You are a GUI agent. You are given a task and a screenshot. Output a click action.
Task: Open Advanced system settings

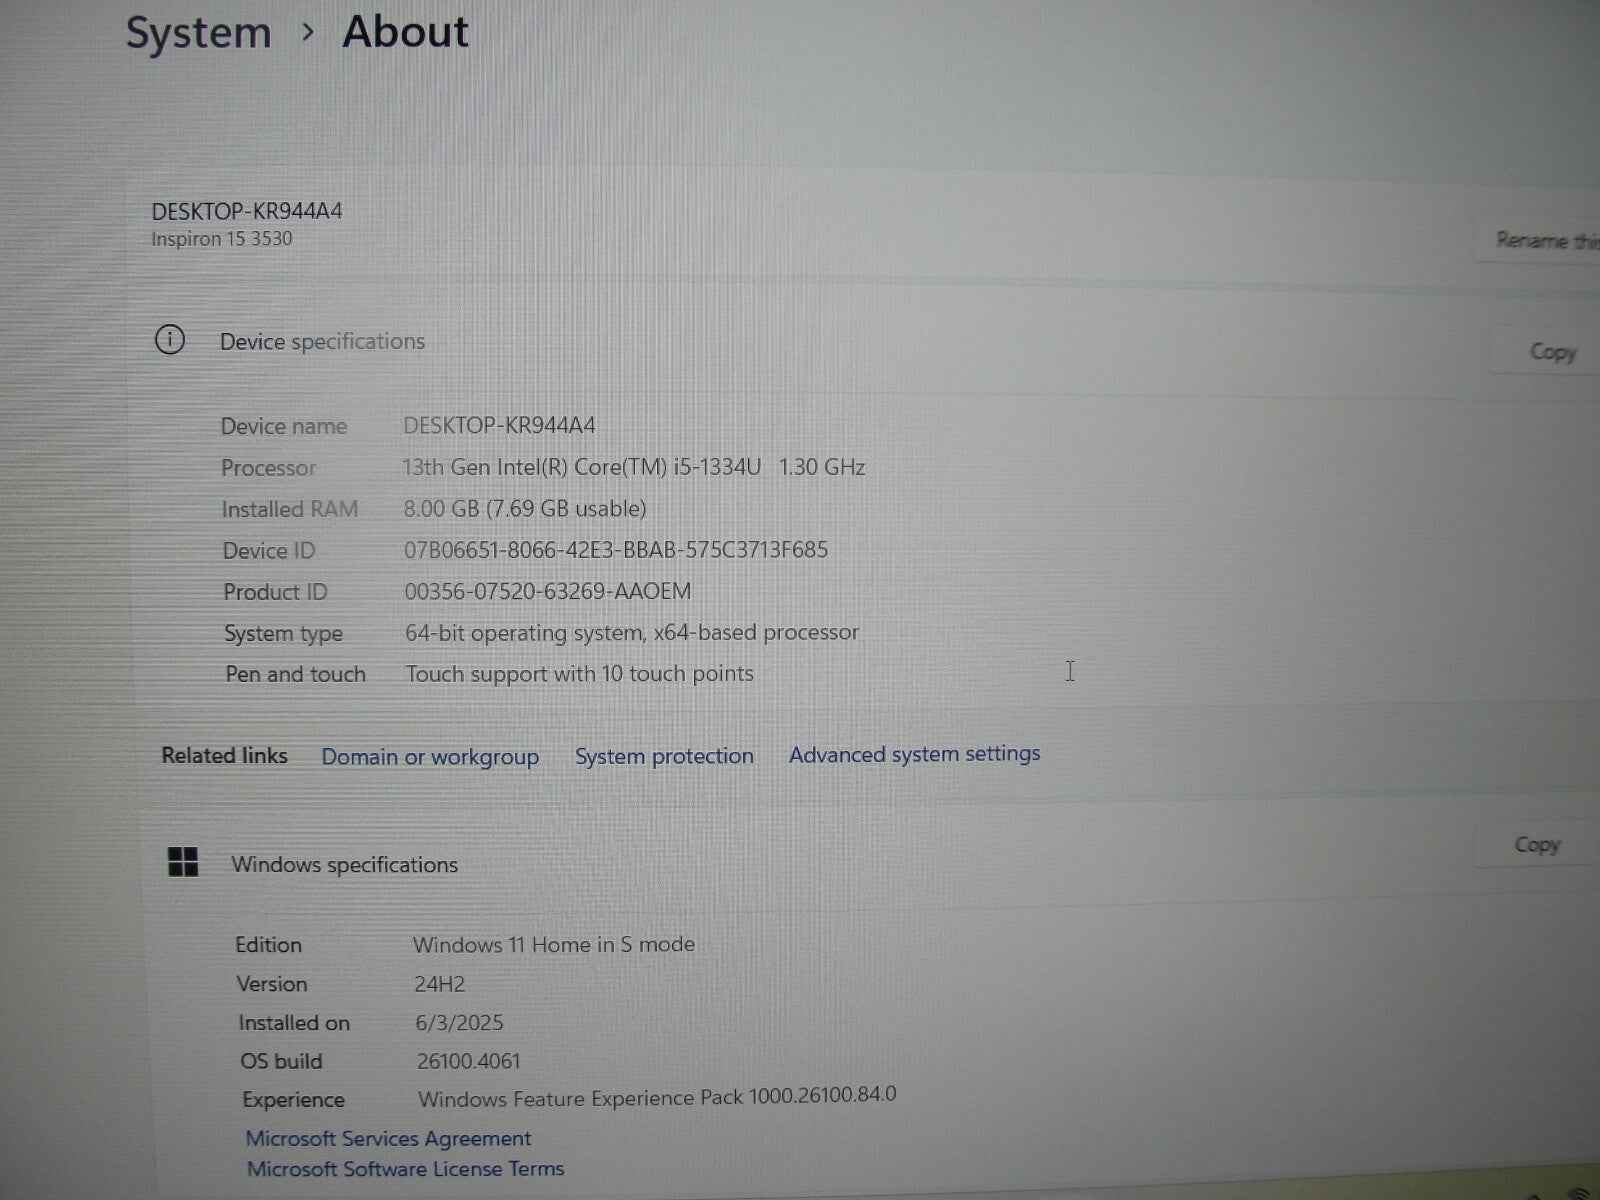(x=913, y=754)
